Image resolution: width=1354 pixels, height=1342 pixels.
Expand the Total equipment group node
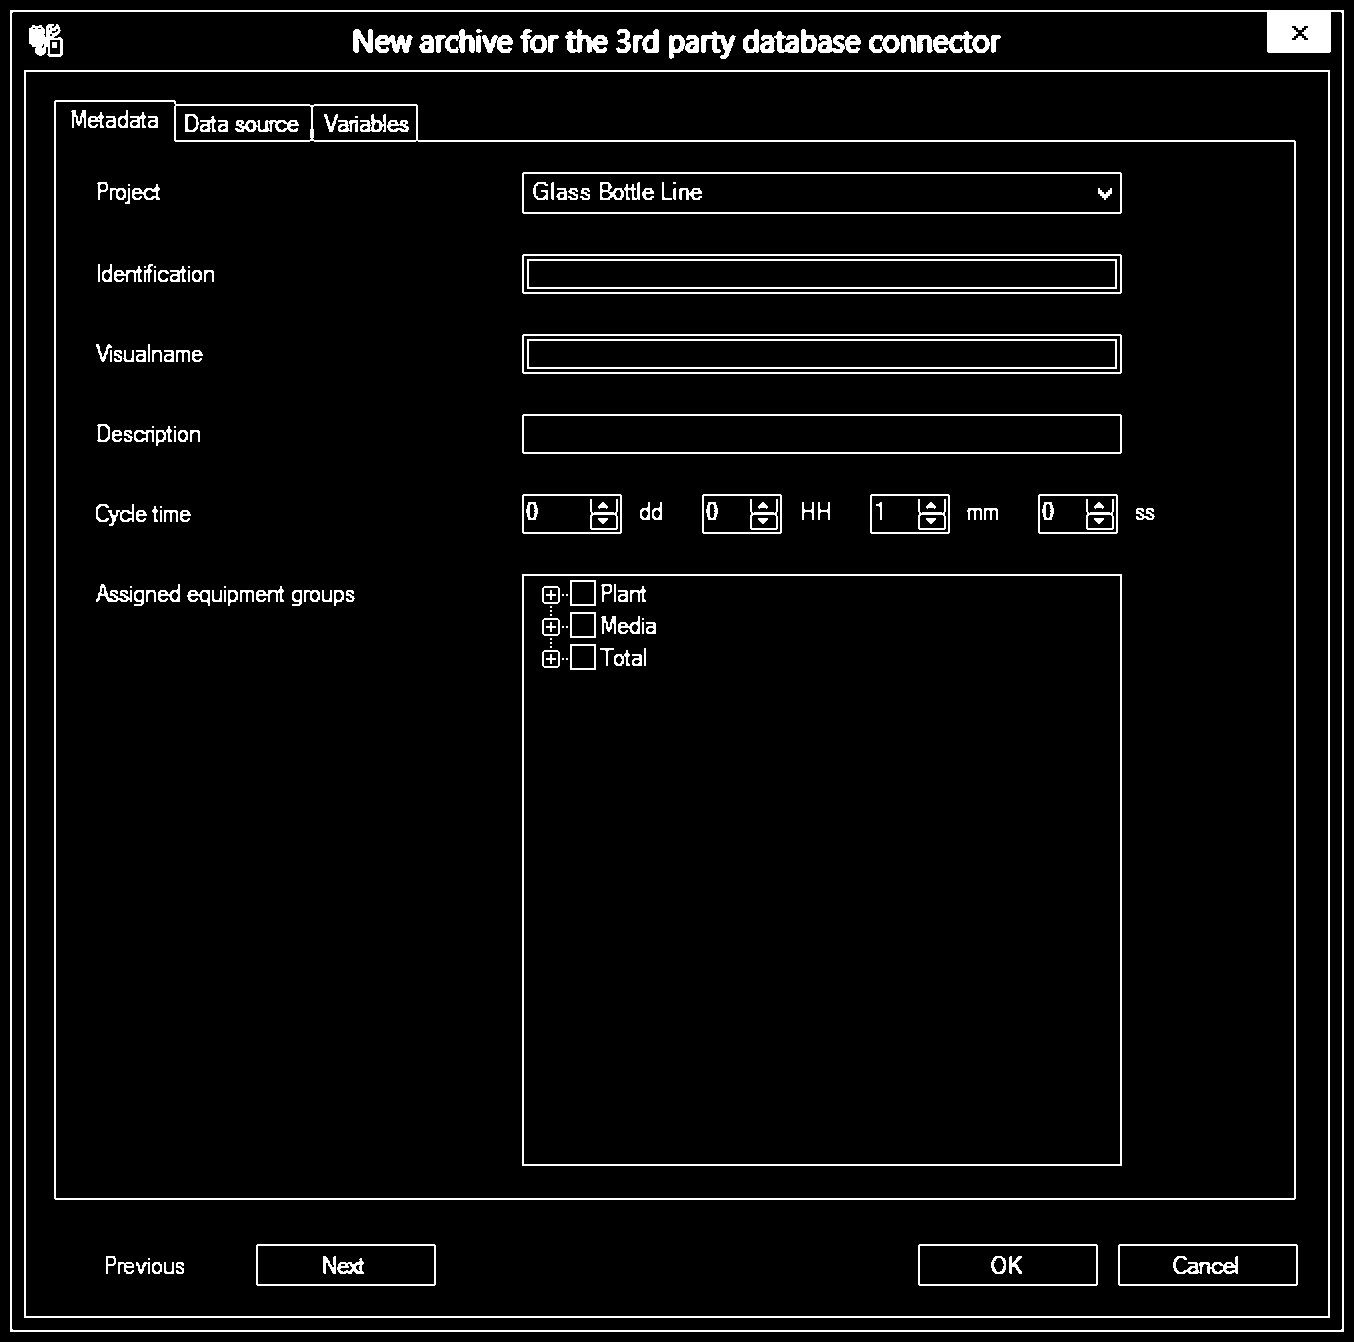click(x=550, y=659)
